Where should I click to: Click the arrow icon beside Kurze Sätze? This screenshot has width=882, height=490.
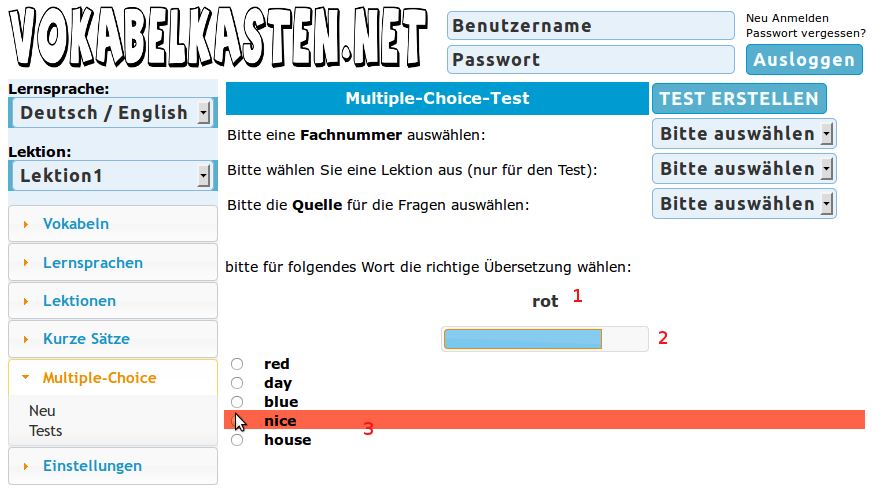click(x=25, y=339)
